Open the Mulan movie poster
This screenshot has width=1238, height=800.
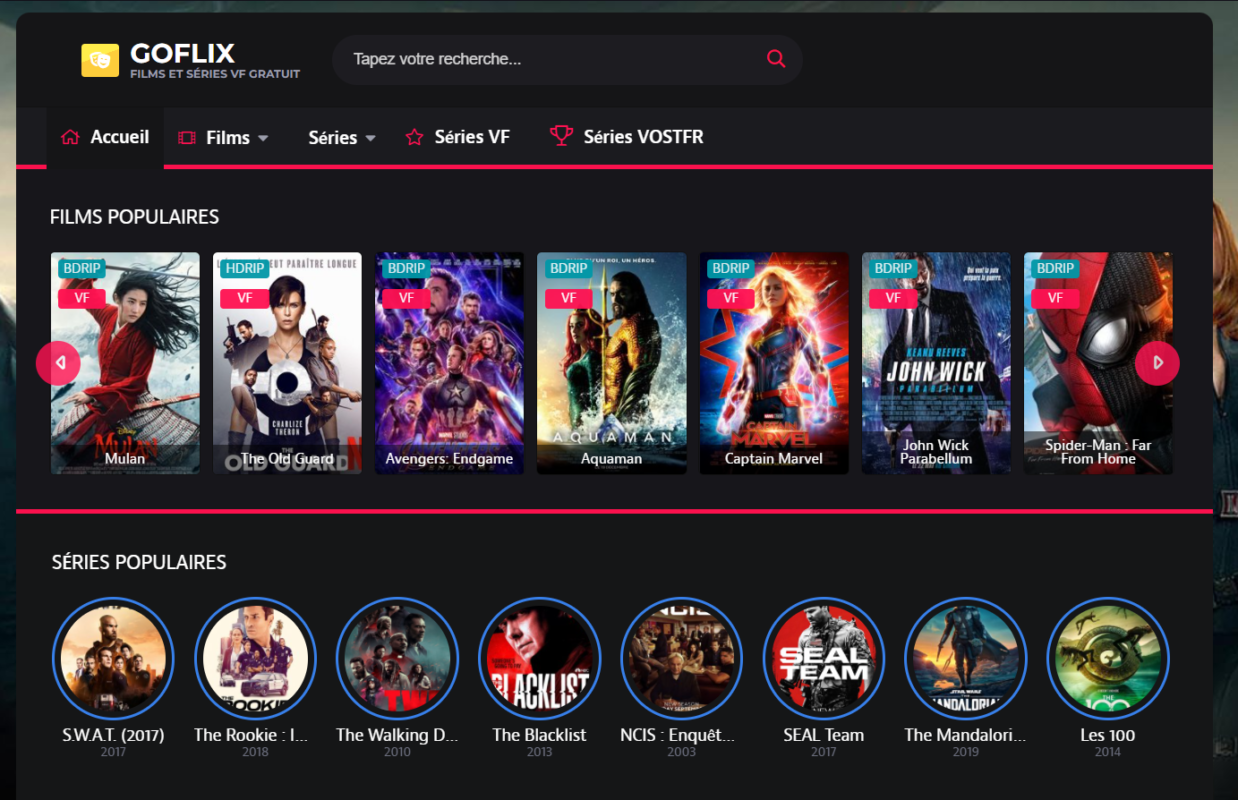(125, 363)
